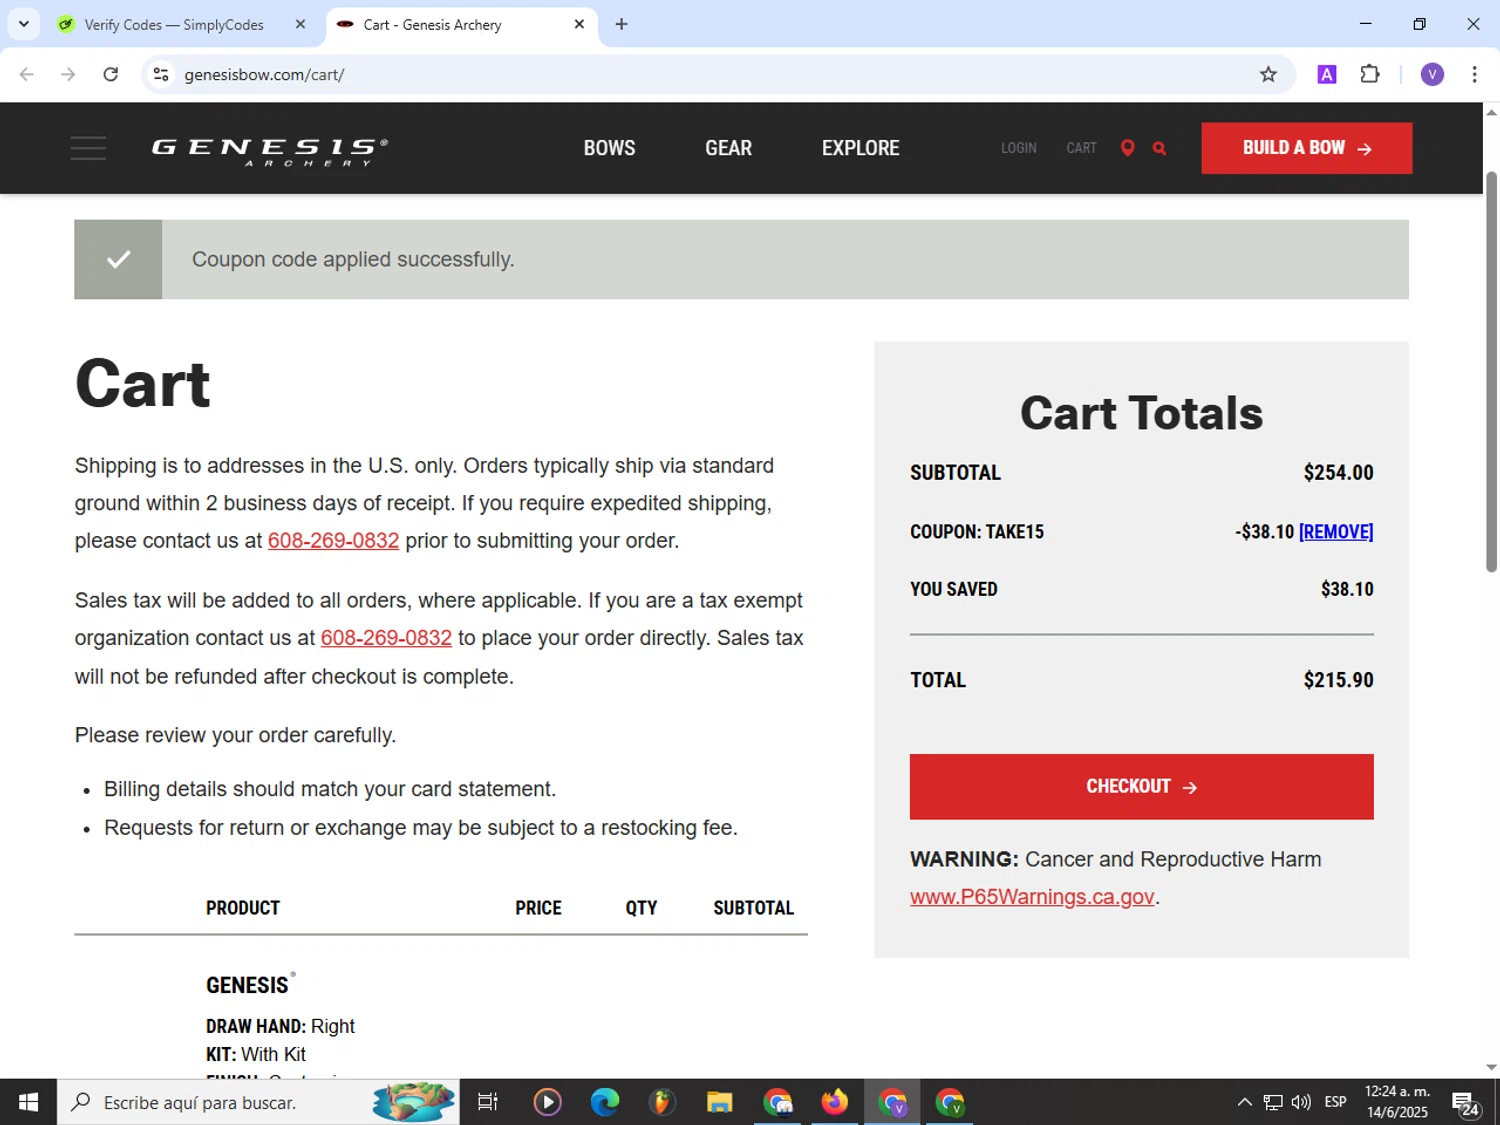
Task: Open Firefox from the taskbar
Action: (x=834, y=1102)
